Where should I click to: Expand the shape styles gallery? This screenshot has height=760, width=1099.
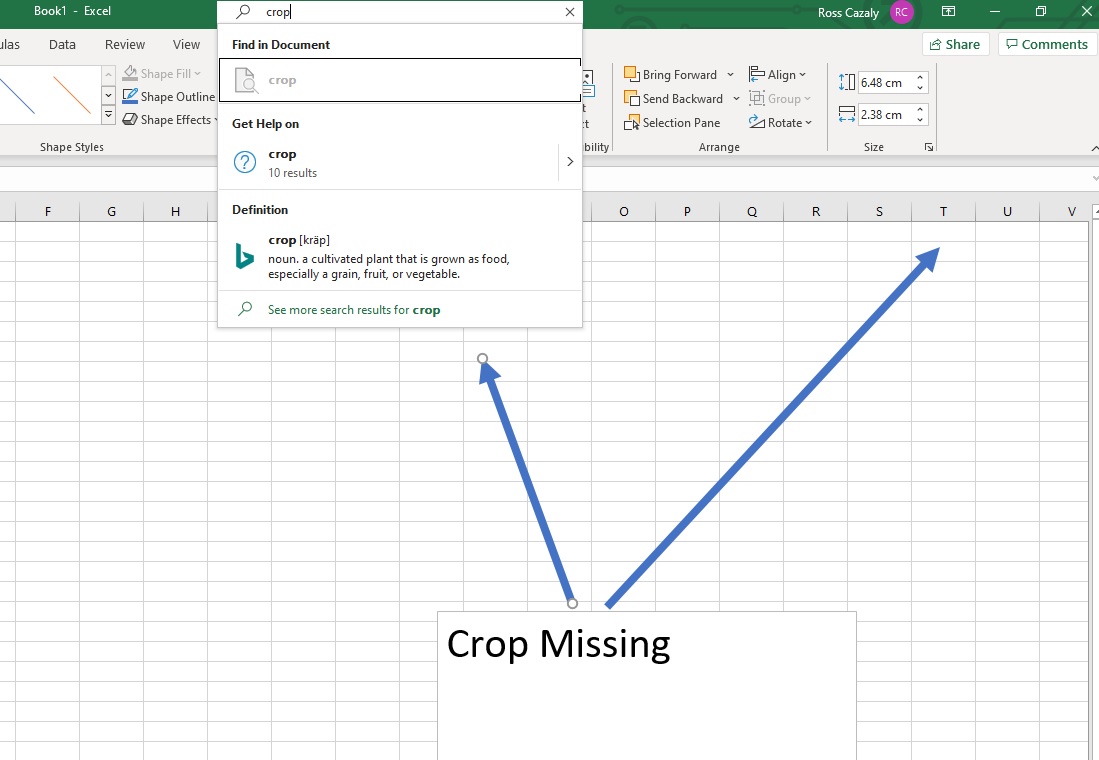tap(109, 115)
